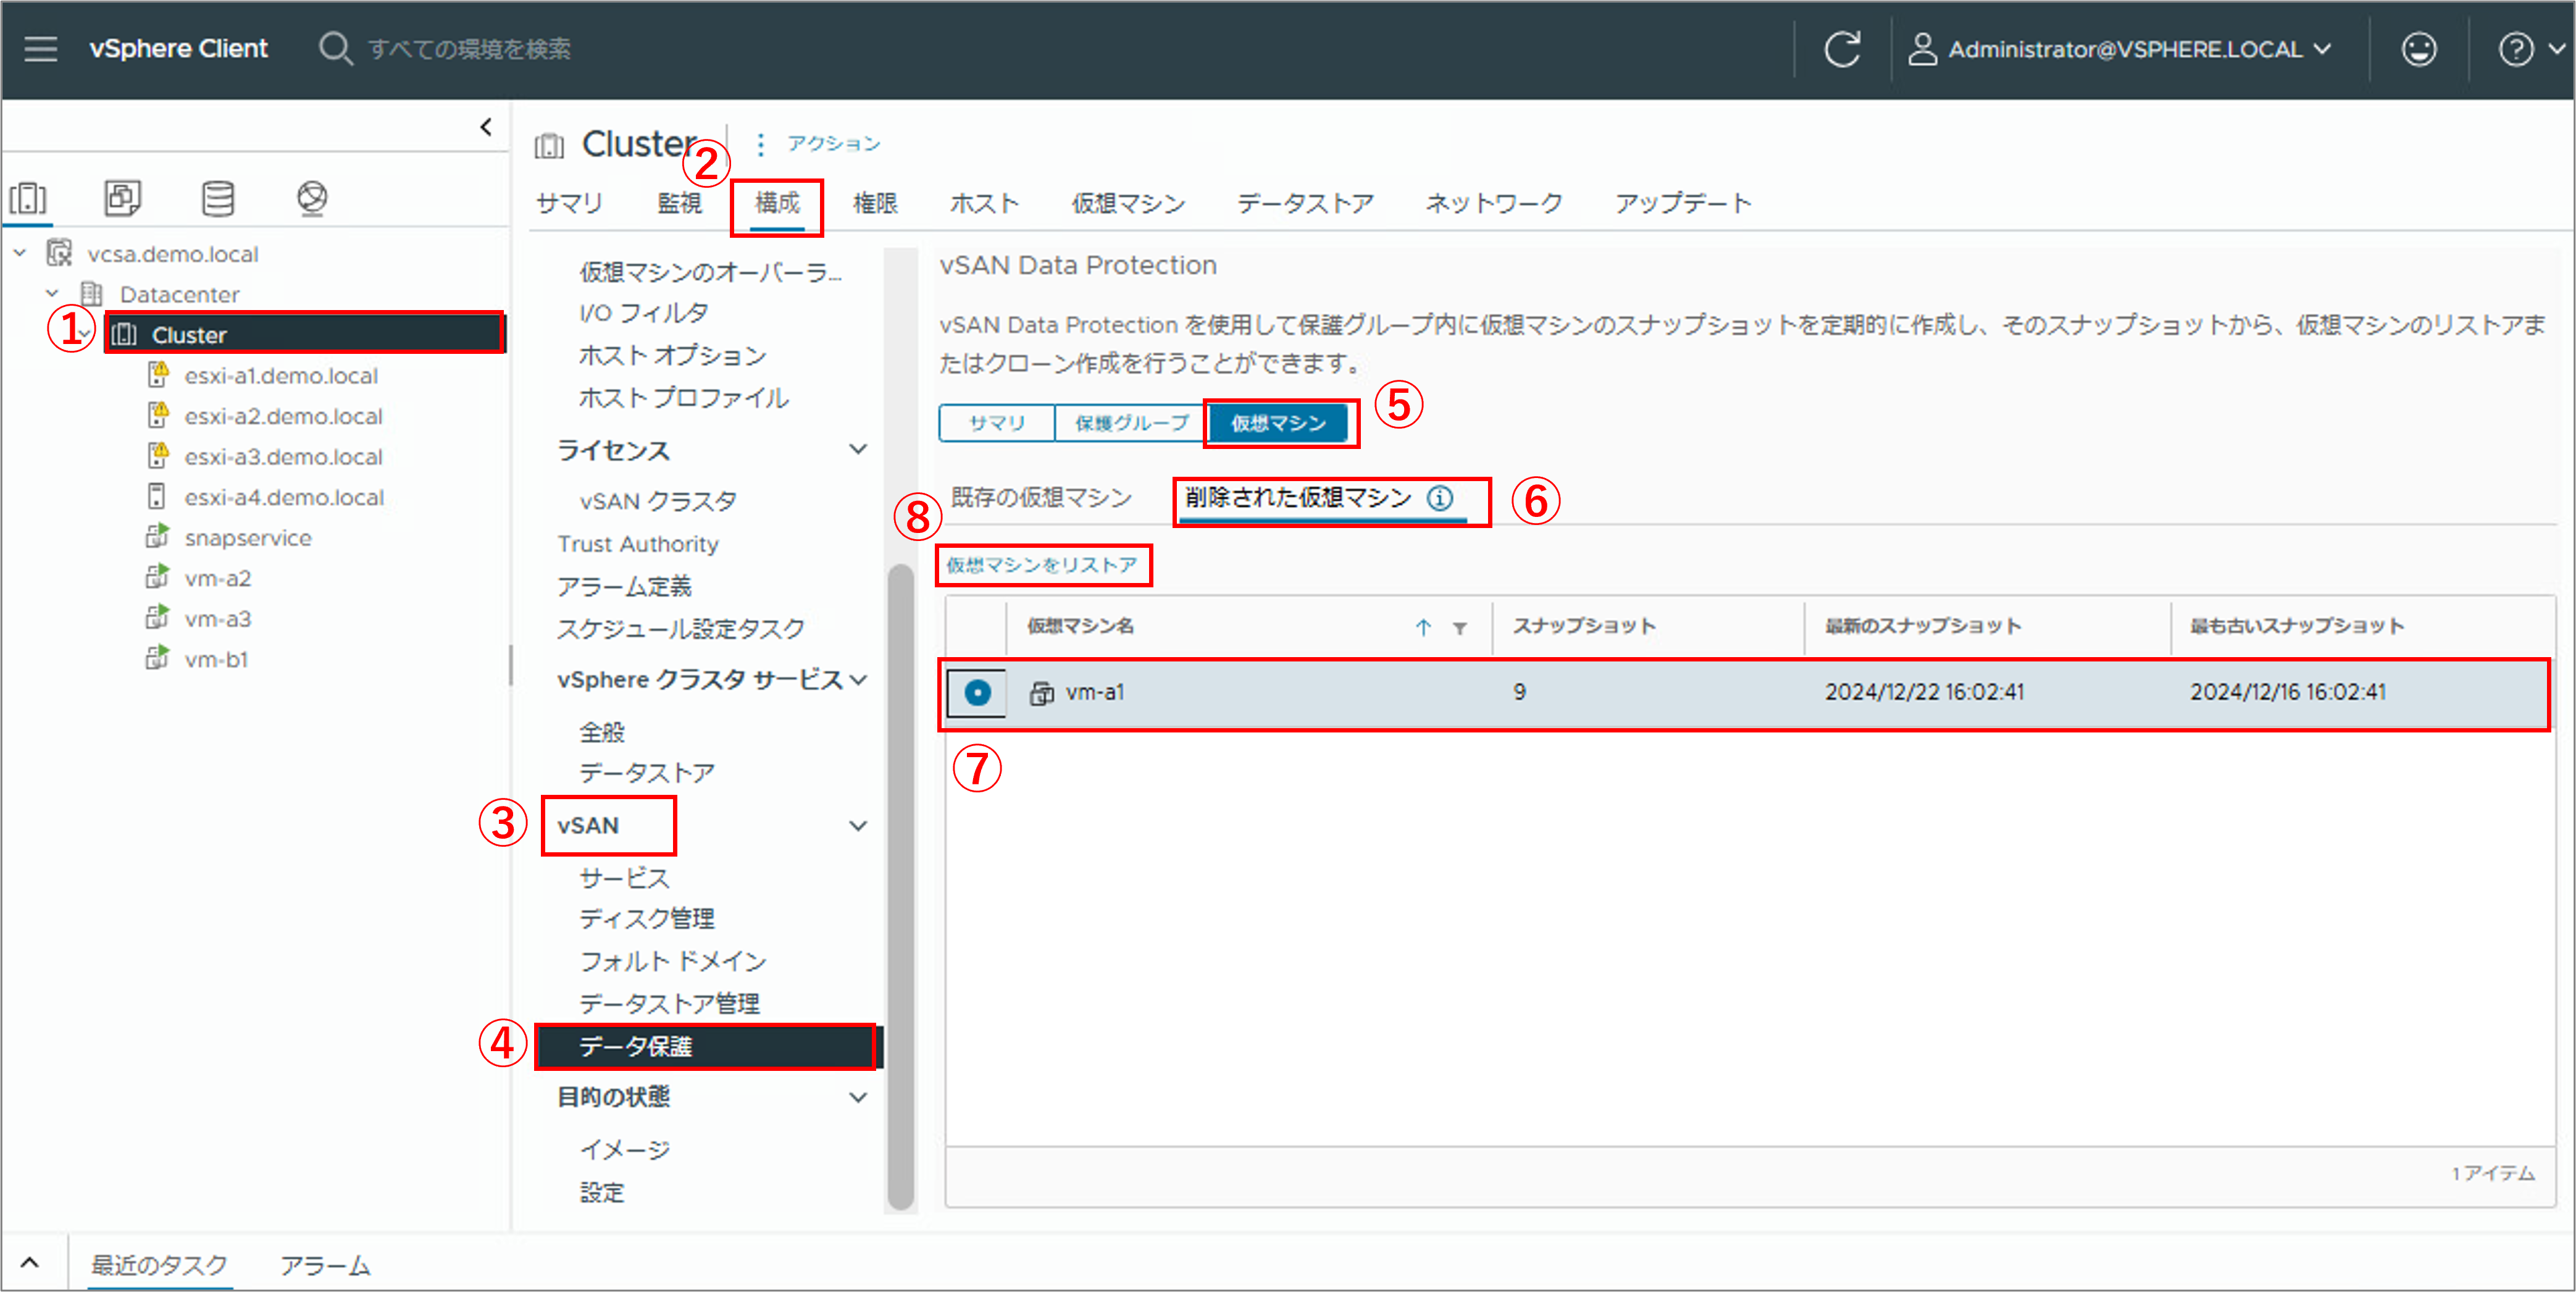Viewport: 2576px width, 1292px height.
Task: Expand the recent tasks bottom panel
Action: 30,1262
